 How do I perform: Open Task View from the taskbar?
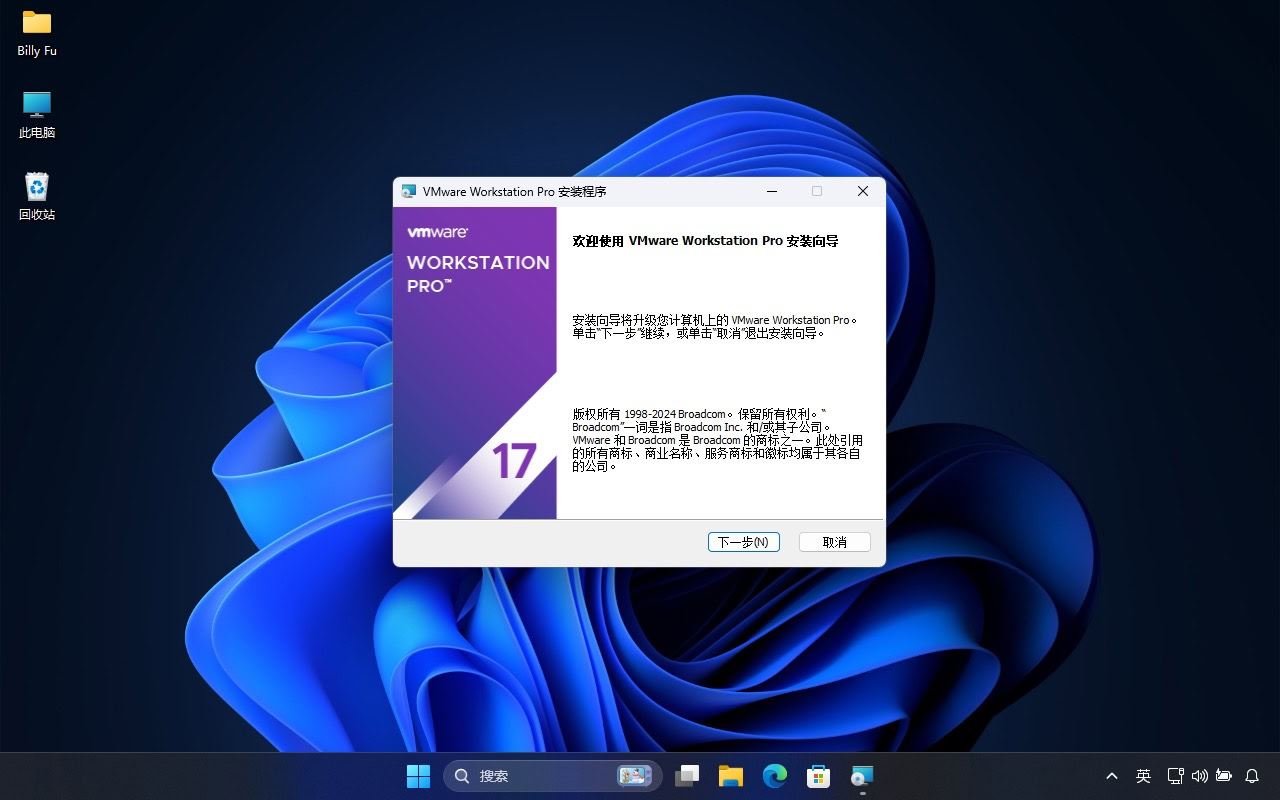click(x=687, y=776)
